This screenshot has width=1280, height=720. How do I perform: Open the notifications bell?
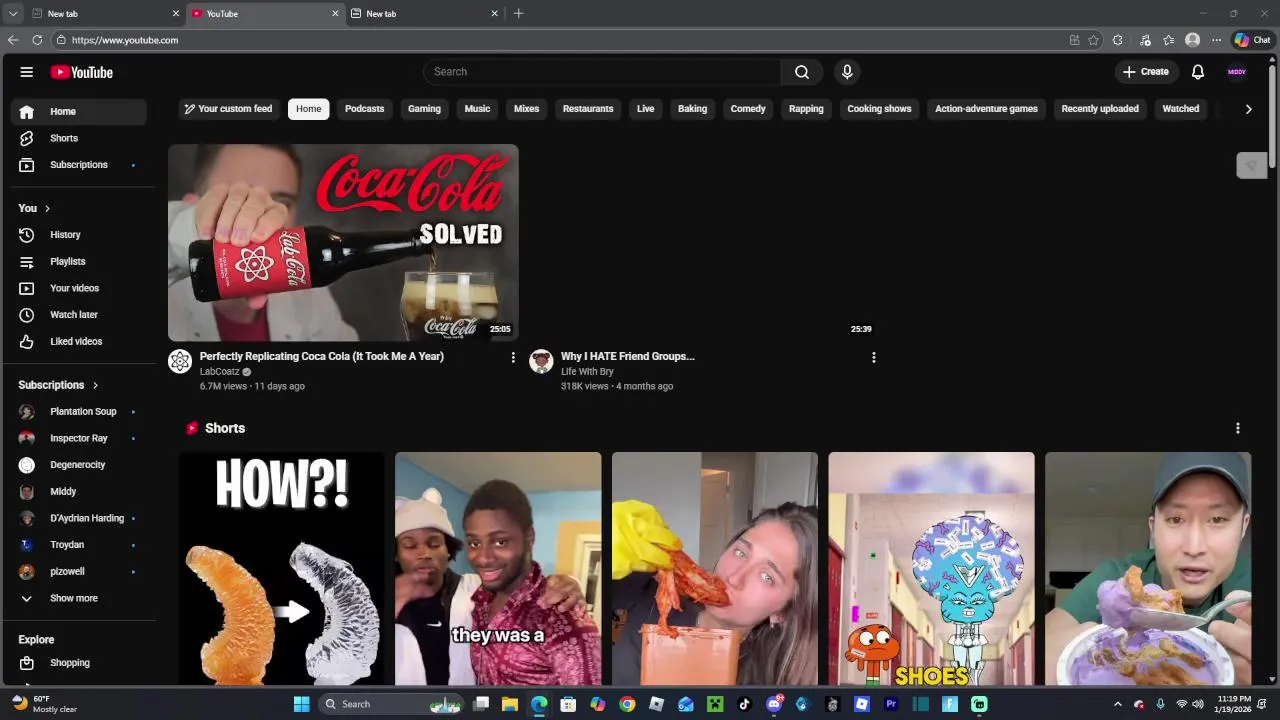click(1198, 72)
